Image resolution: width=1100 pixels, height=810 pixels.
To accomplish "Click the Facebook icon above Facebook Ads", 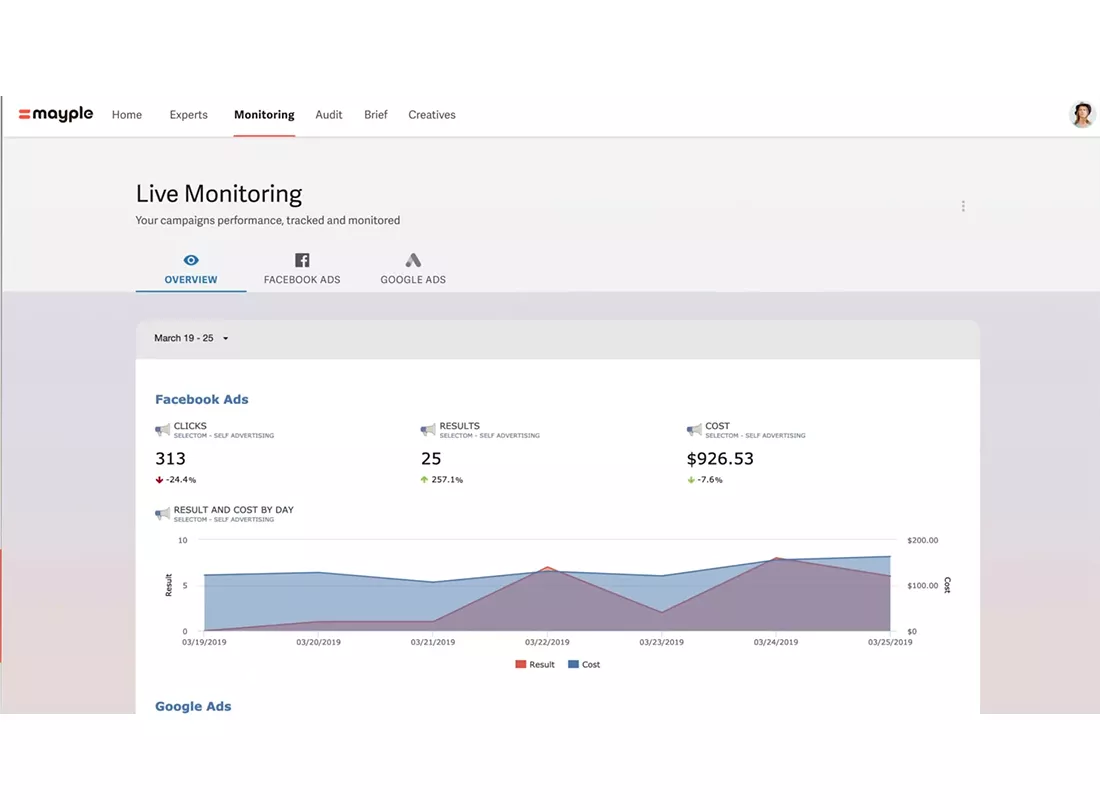I will [x=302, y=260].
